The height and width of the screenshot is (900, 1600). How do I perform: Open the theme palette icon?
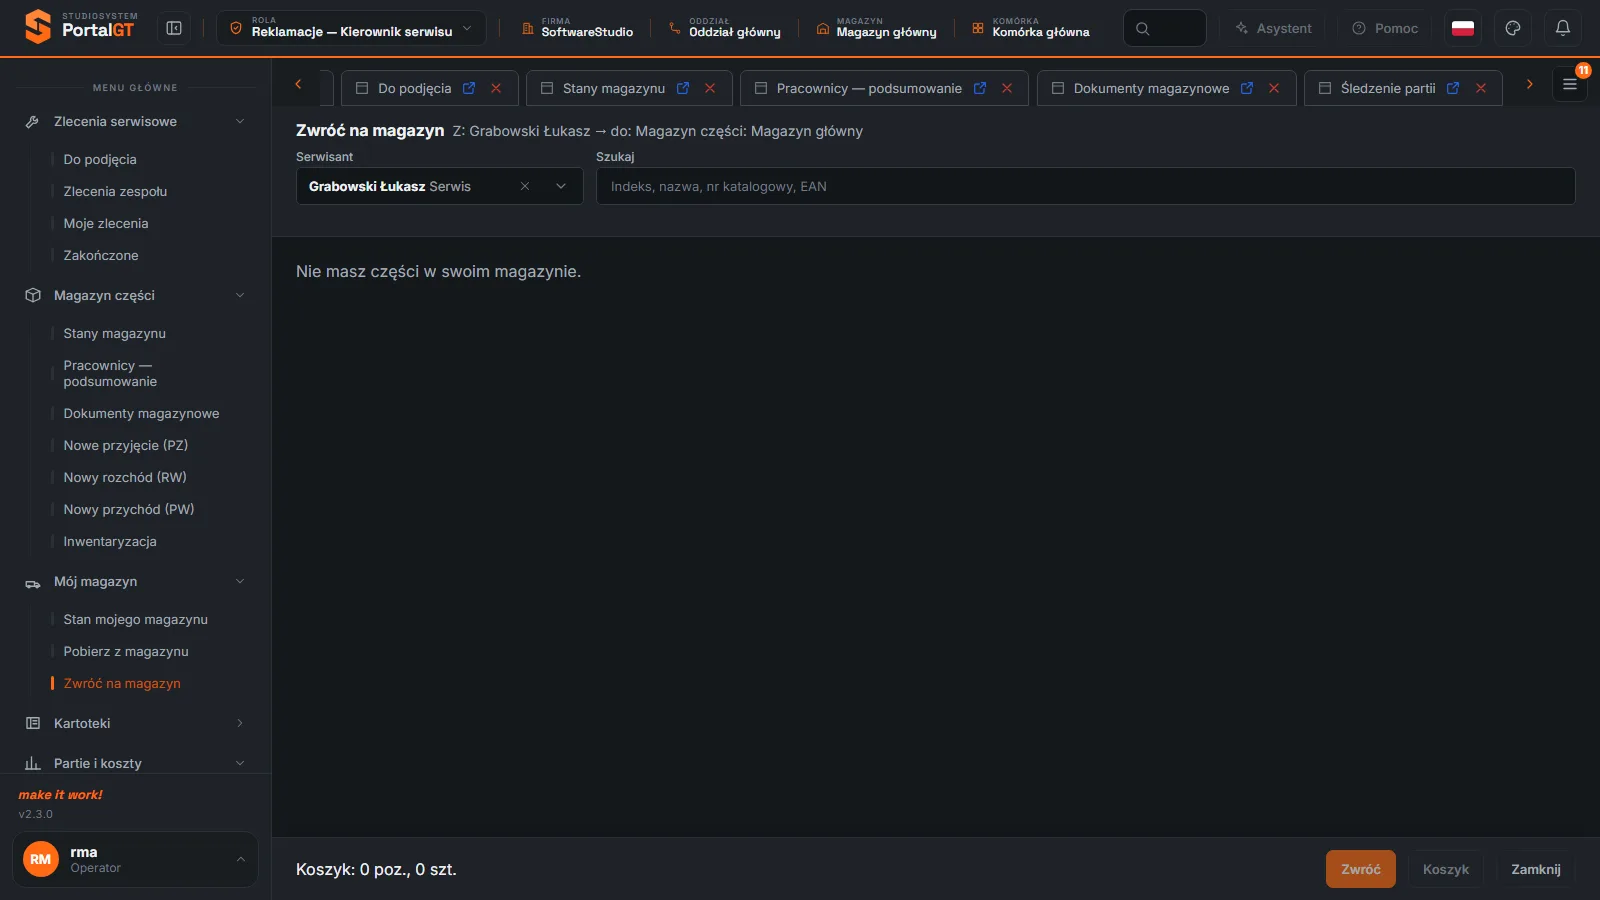coord(1513,28)
